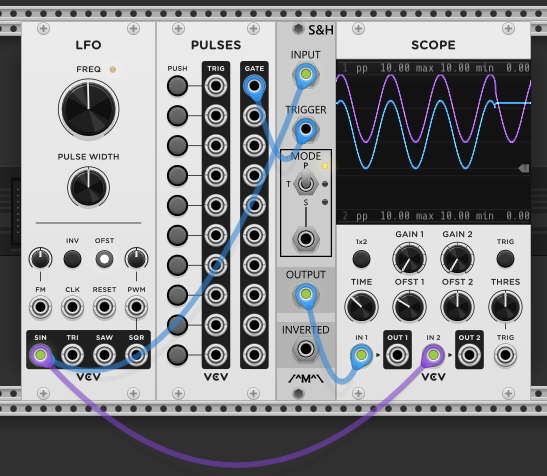
Task: Click the SCOPE OFST 1 knob
Action: tap(409, 307)
